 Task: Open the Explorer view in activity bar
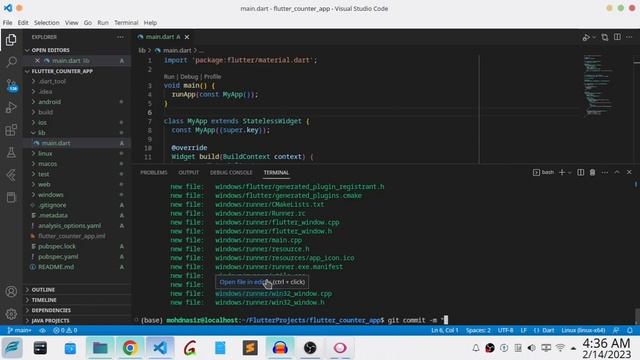pyautogui.click(x=11, y=40)
